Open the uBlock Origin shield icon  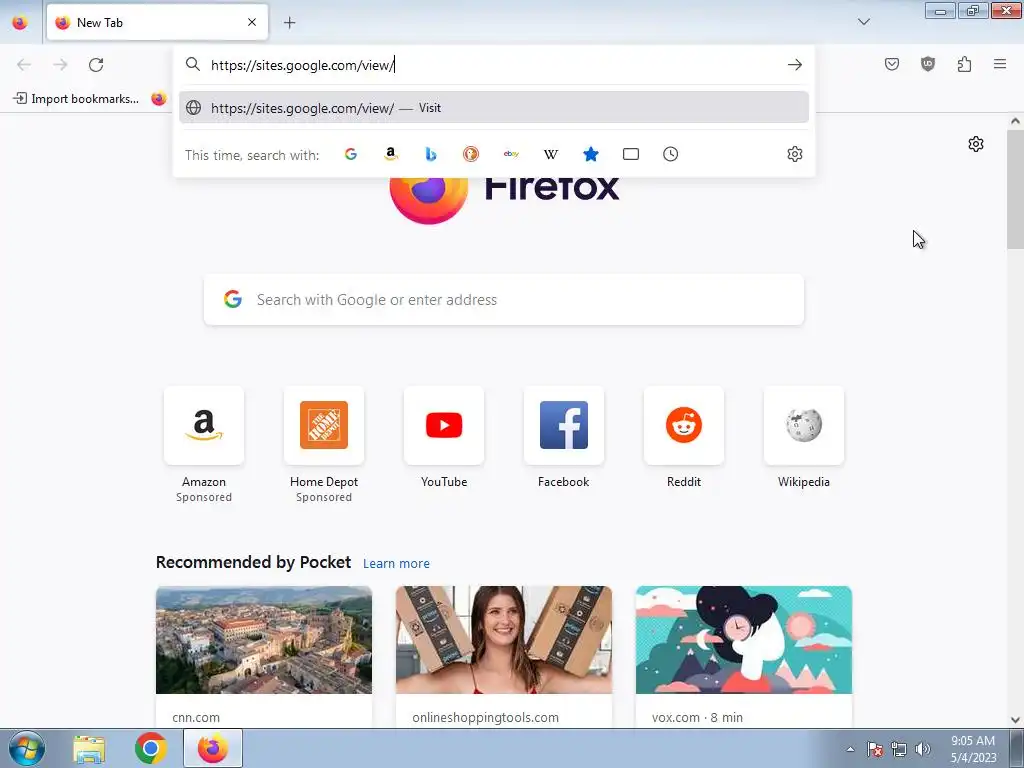(927, 64)
